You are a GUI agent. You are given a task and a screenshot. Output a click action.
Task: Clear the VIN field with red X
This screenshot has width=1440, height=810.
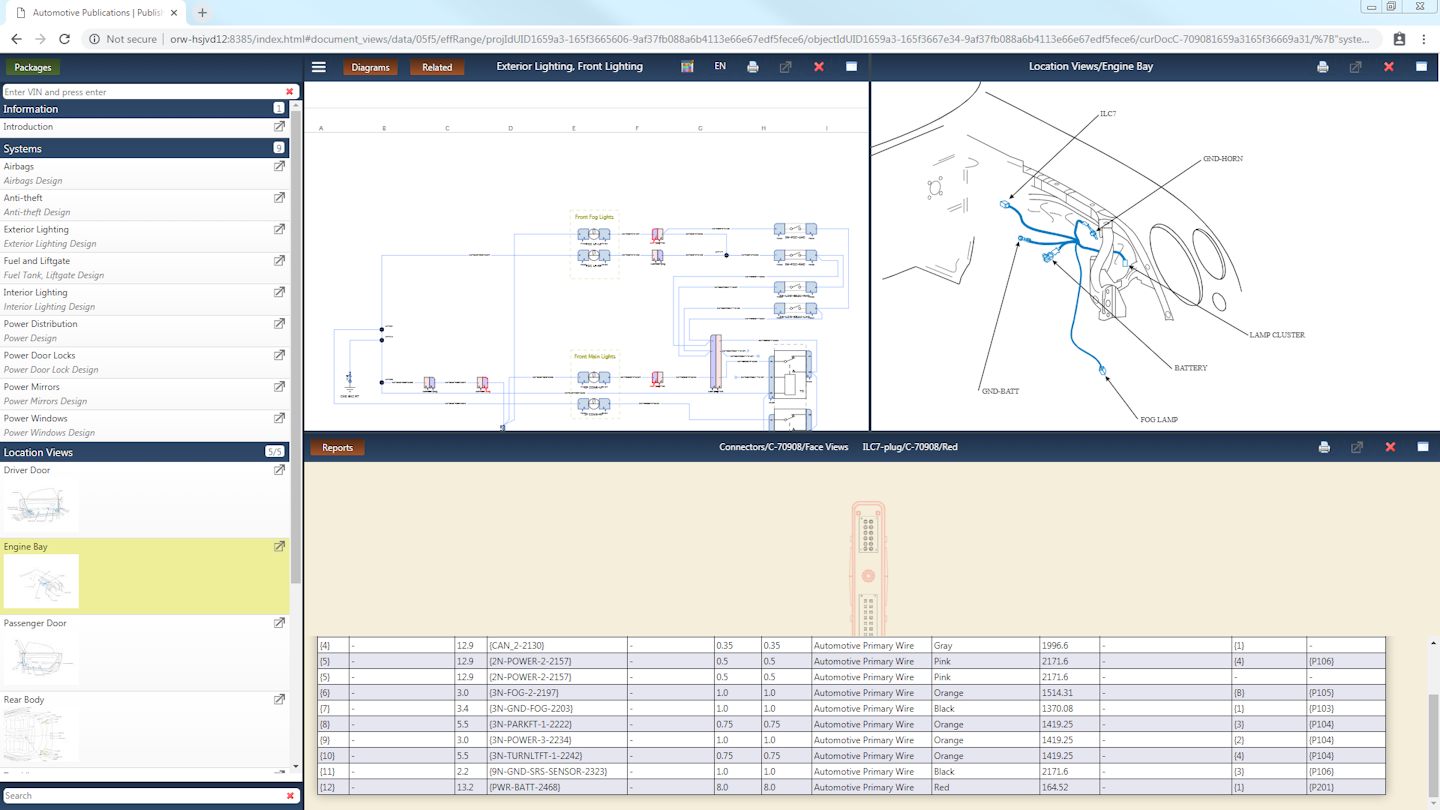(x=290, y=92)
